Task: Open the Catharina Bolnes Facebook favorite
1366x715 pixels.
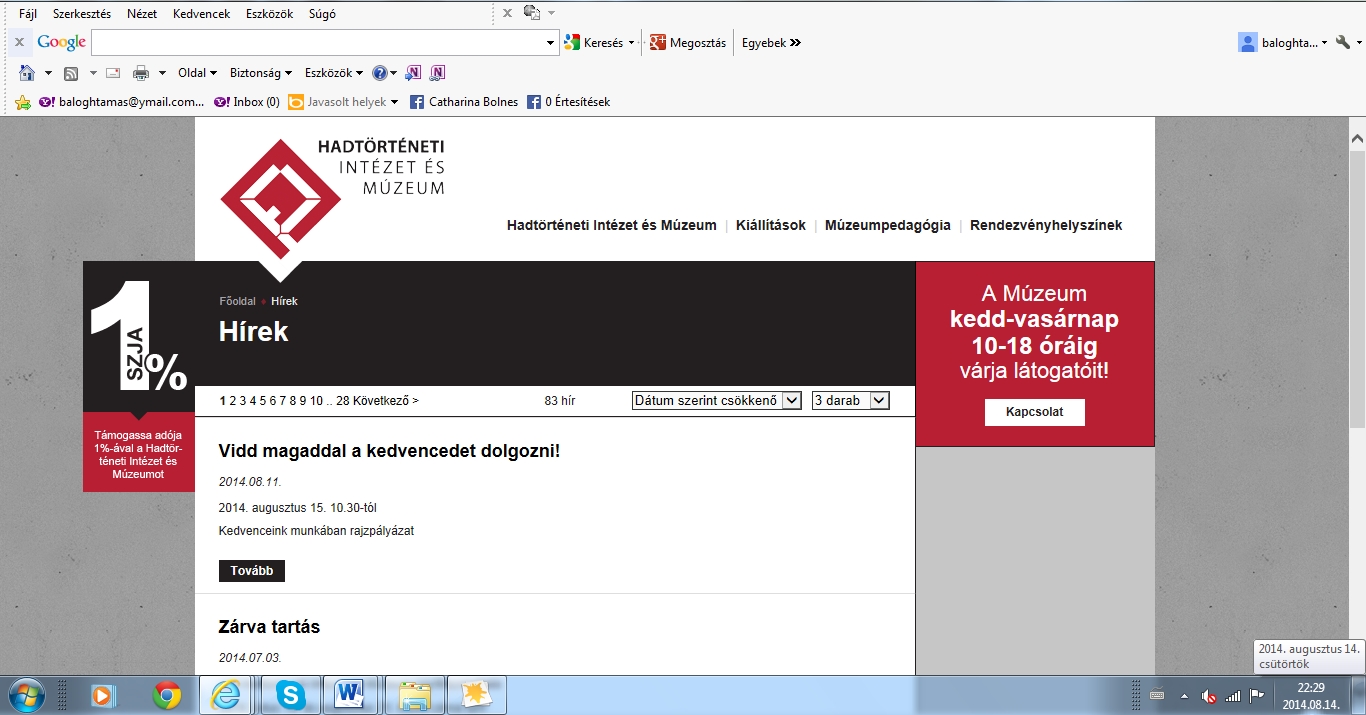Action: tap(465, 102)
